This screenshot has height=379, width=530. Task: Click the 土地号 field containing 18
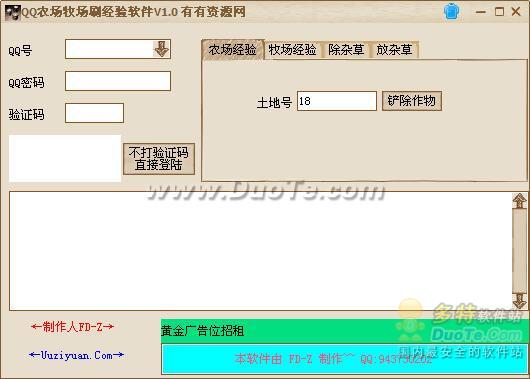[x=337, y=101]
